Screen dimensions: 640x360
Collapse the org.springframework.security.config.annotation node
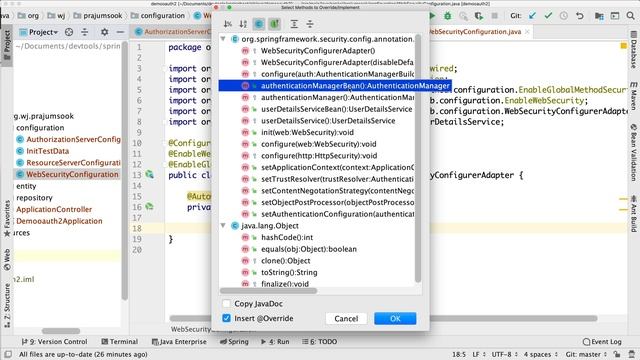tap(223, 39)
